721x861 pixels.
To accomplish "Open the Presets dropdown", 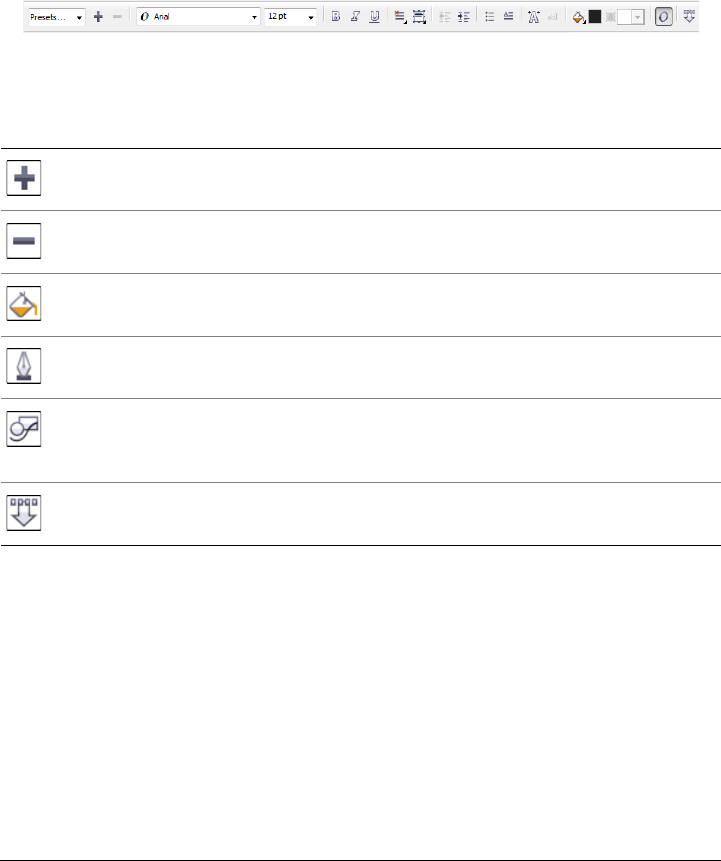I will pyautogui.click(x=56, y=17).
